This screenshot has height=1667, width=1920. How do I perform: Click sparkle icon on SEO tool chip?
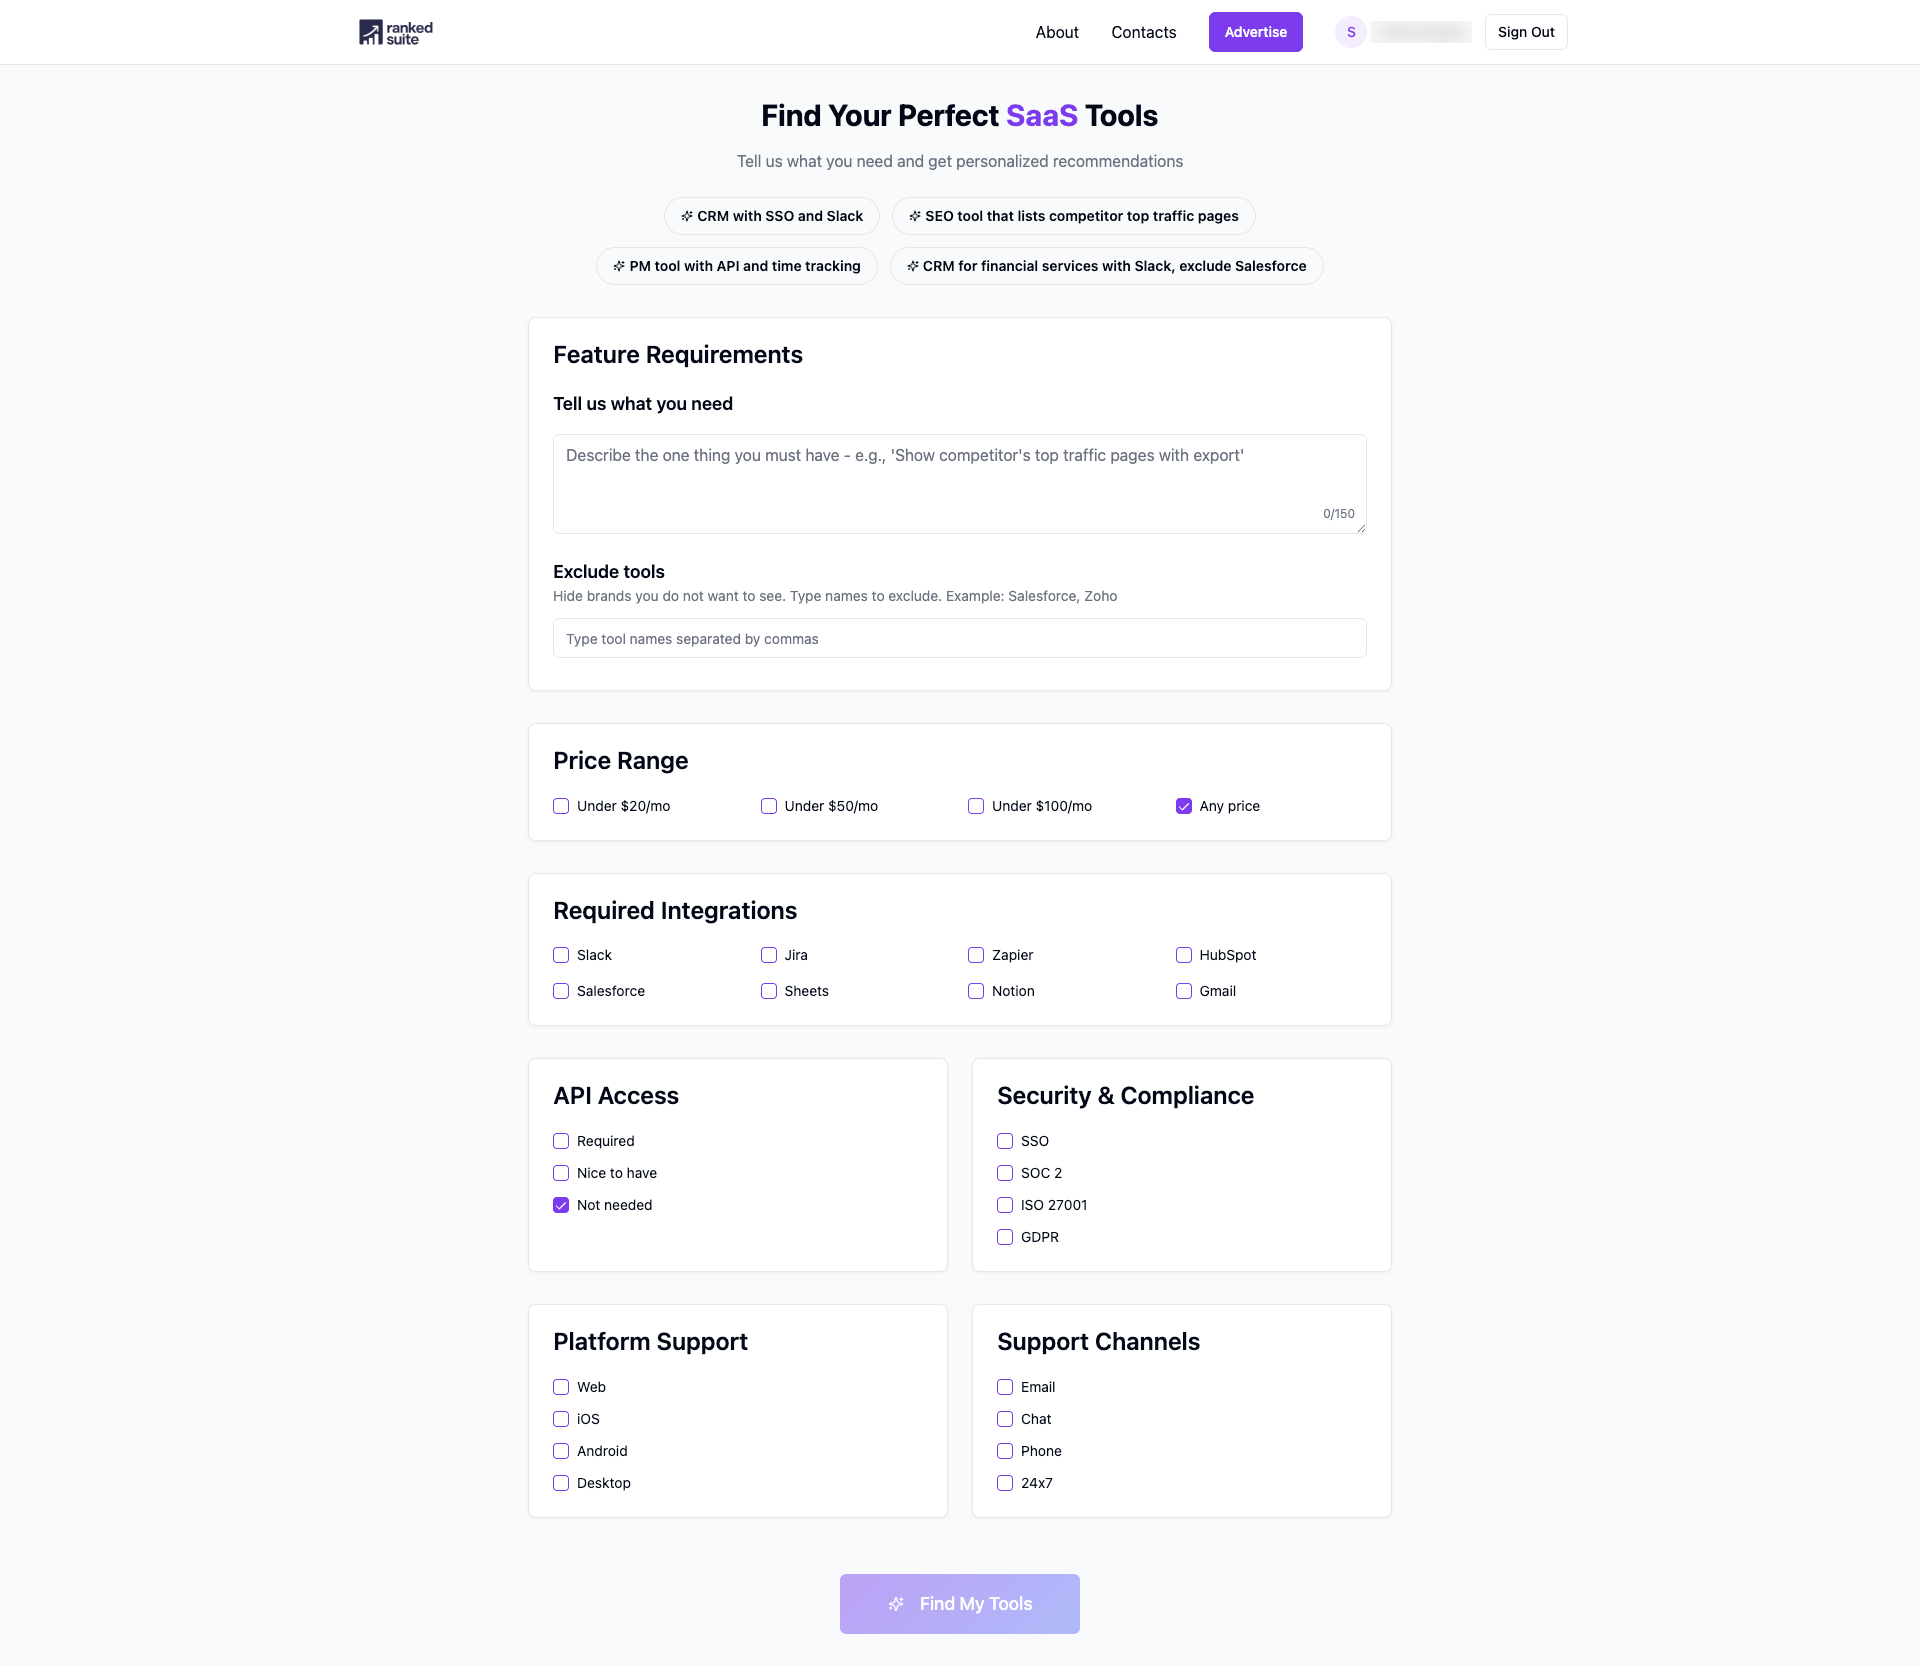click(x=915, y=216)
